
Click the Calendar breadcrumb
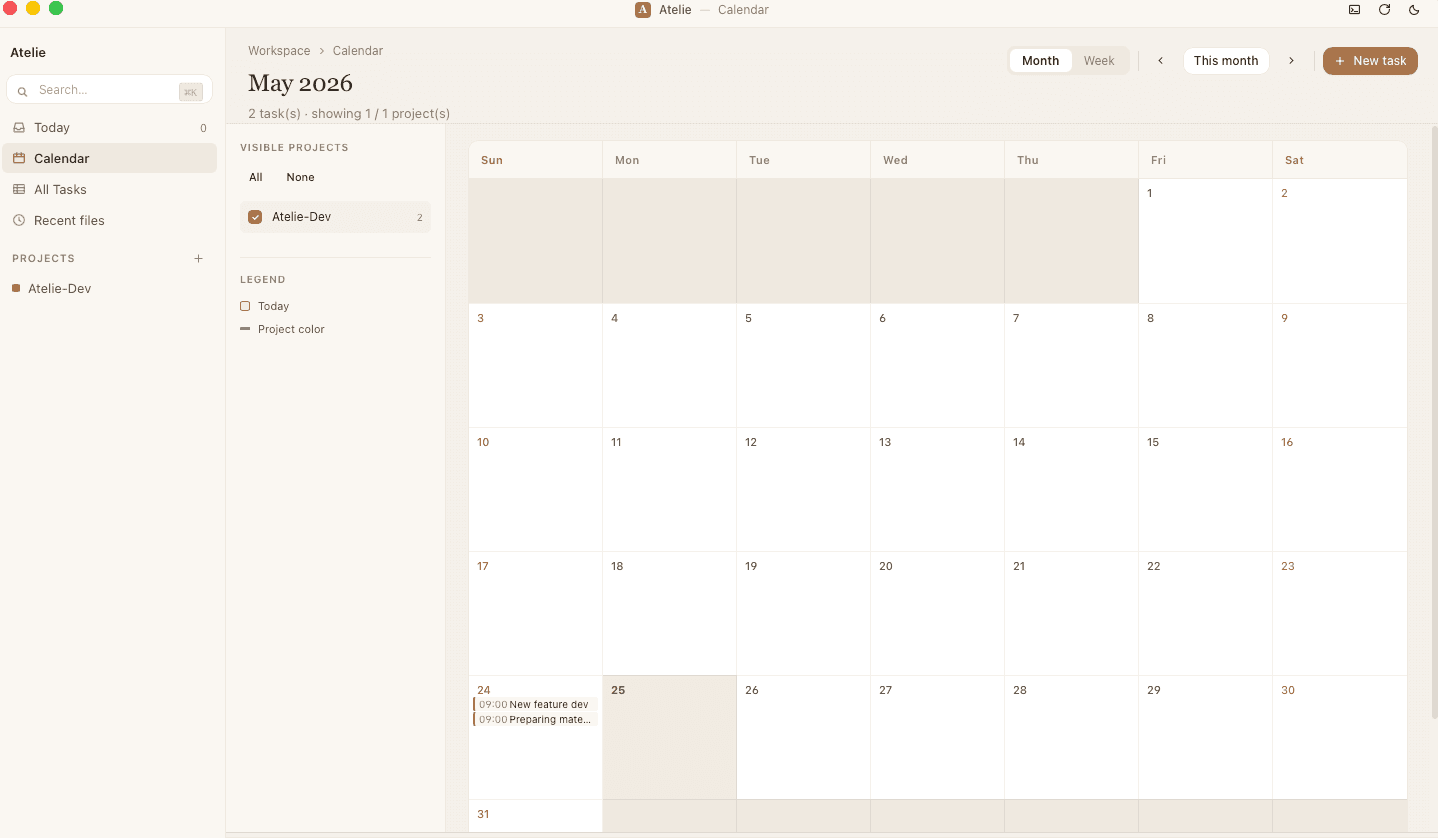pos(358,51)
